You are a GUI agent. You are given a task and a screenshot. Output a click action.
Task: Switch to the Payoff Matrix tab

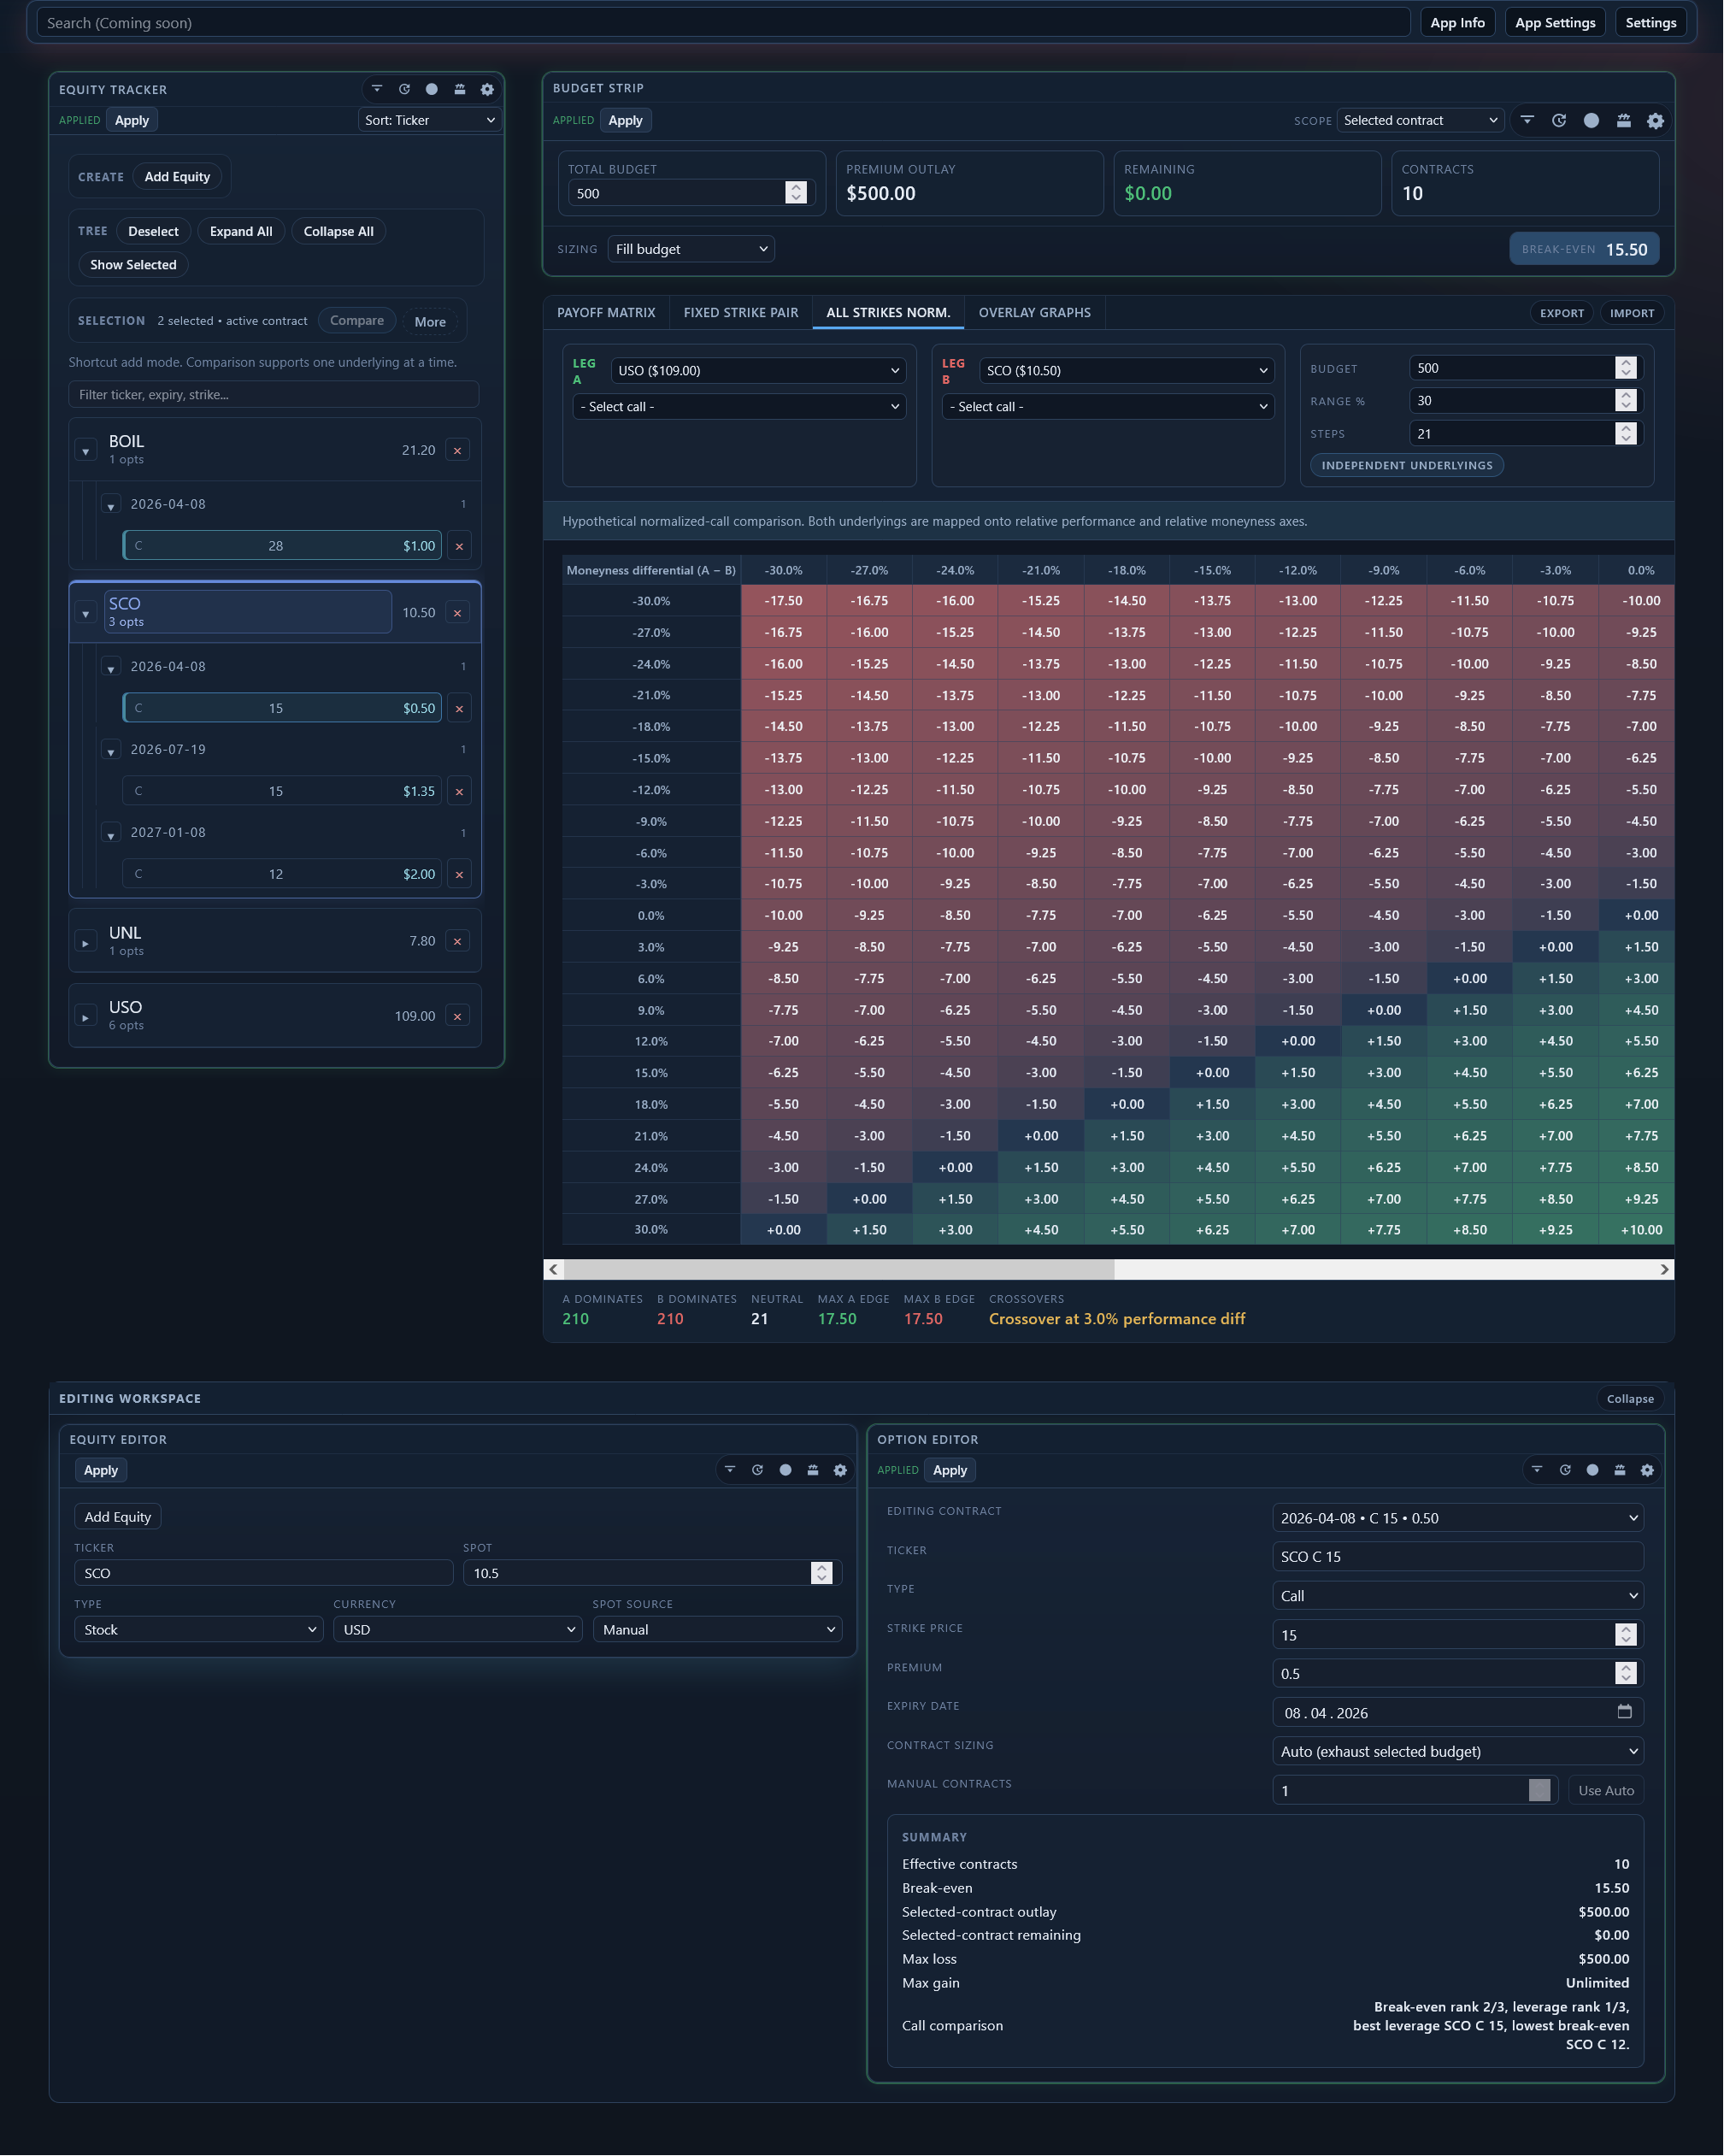pyautogui.click(x=606, y=313)
